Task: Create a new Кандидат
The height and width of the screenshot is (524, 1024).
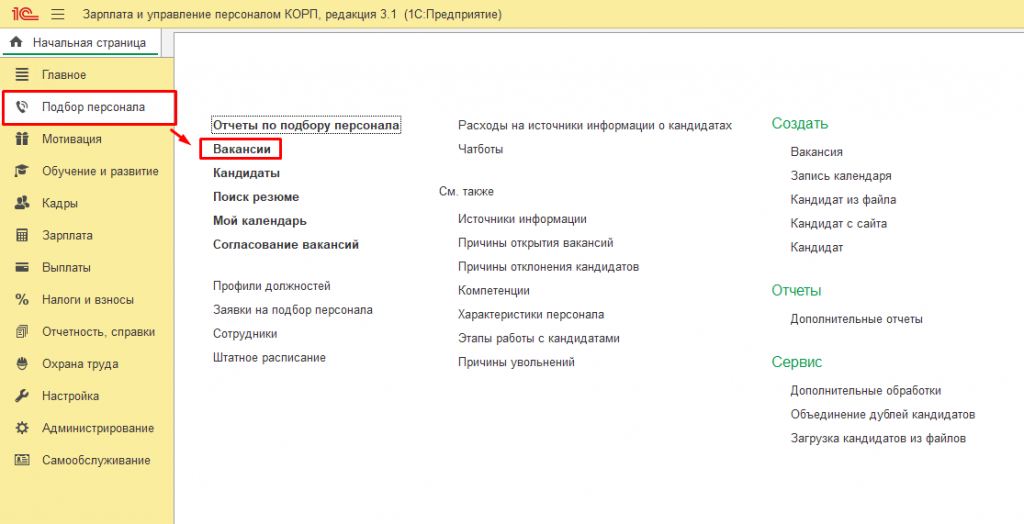Action: [816, 248]
